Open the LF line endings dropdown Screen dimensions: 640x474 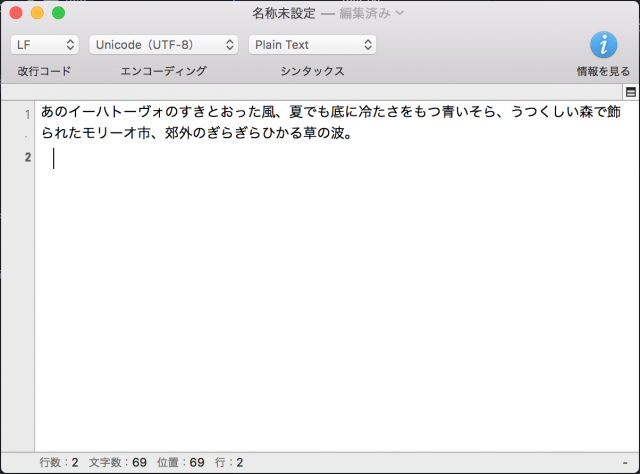click(44, 45)
